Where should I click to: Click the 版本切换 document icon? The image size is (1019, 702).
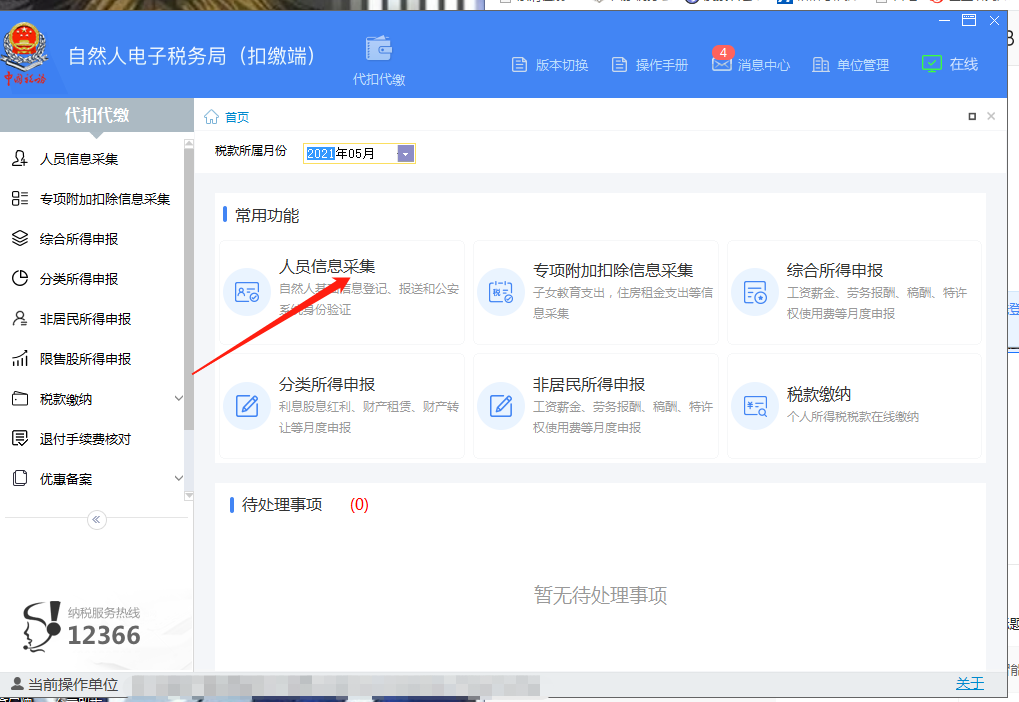coord(519,65)
